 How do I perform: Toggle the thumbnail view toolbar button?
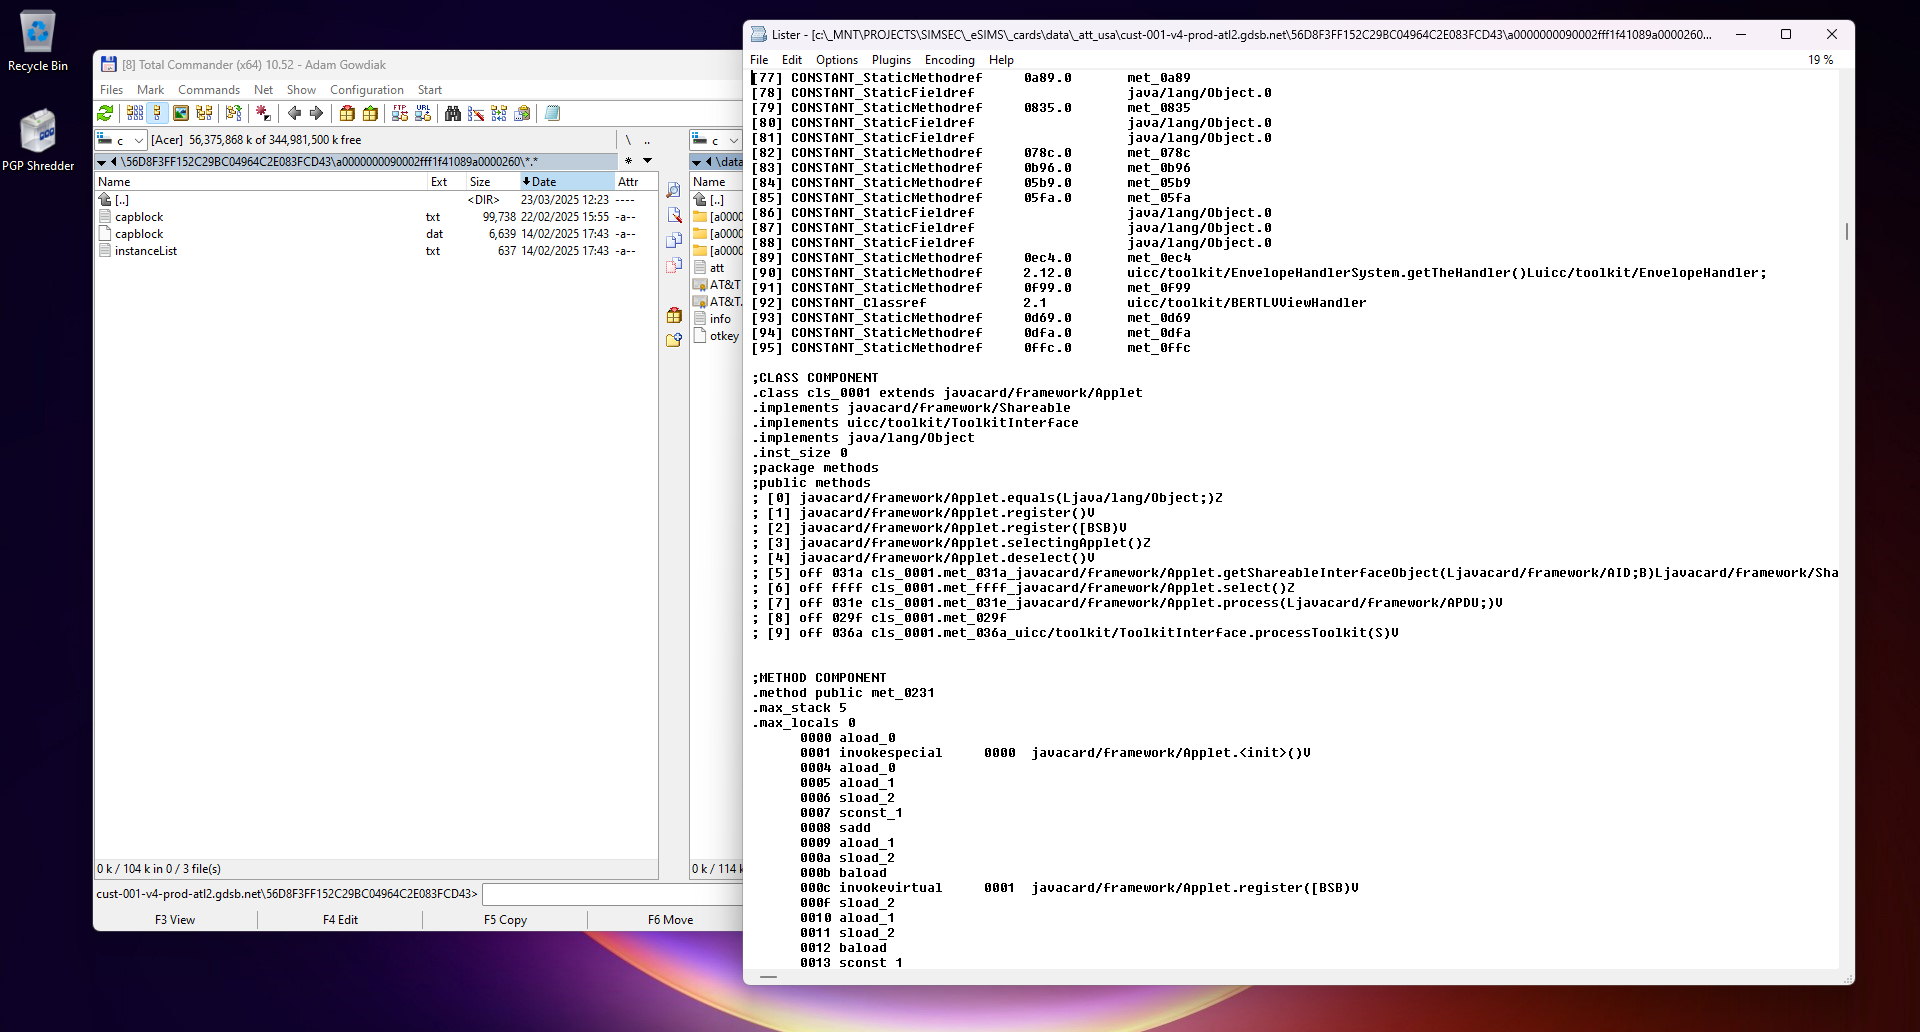[181, 114]
